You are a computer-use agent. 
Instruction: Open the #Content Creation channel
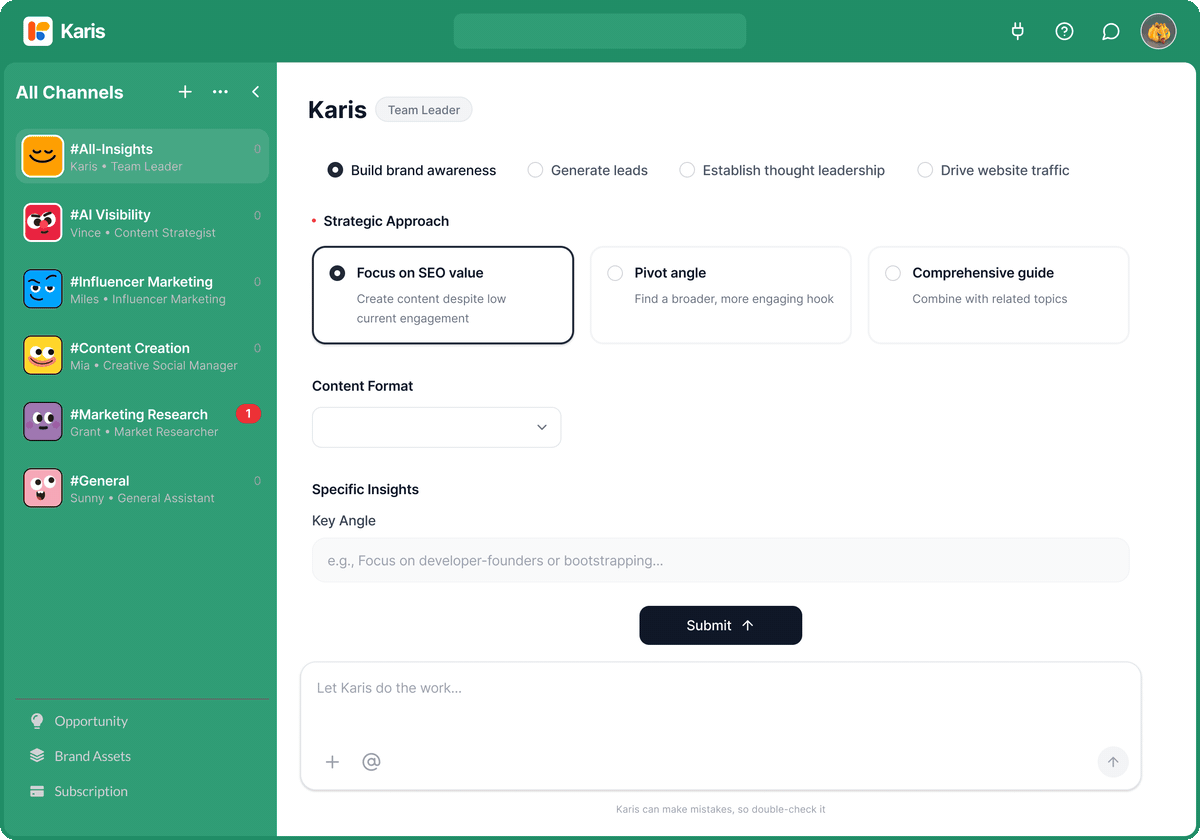click(x=142, y=355)
